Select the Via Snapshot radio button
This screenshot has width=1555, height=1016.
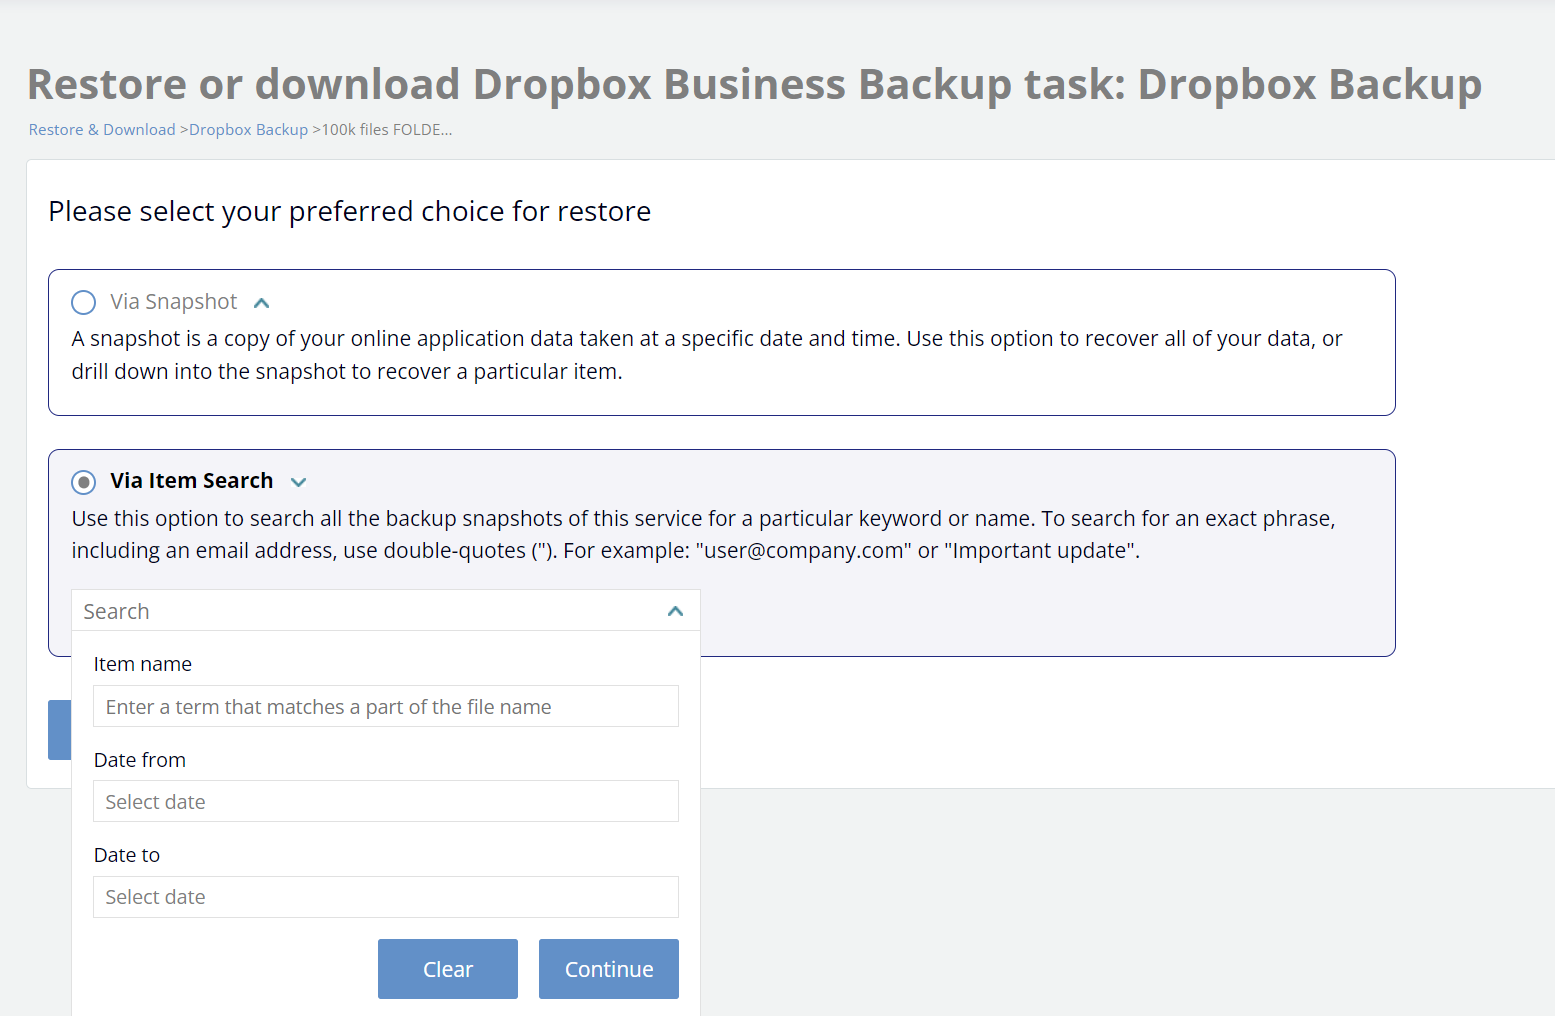click(84, 302)
